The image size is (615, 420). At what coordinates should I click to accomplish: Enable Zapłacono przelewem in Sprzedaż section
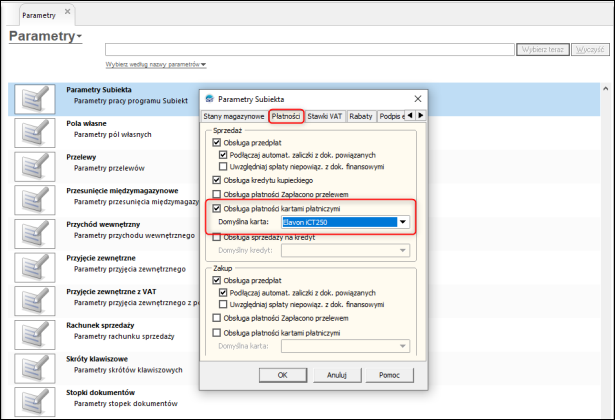pyautogui.click(x=217, y=194)
